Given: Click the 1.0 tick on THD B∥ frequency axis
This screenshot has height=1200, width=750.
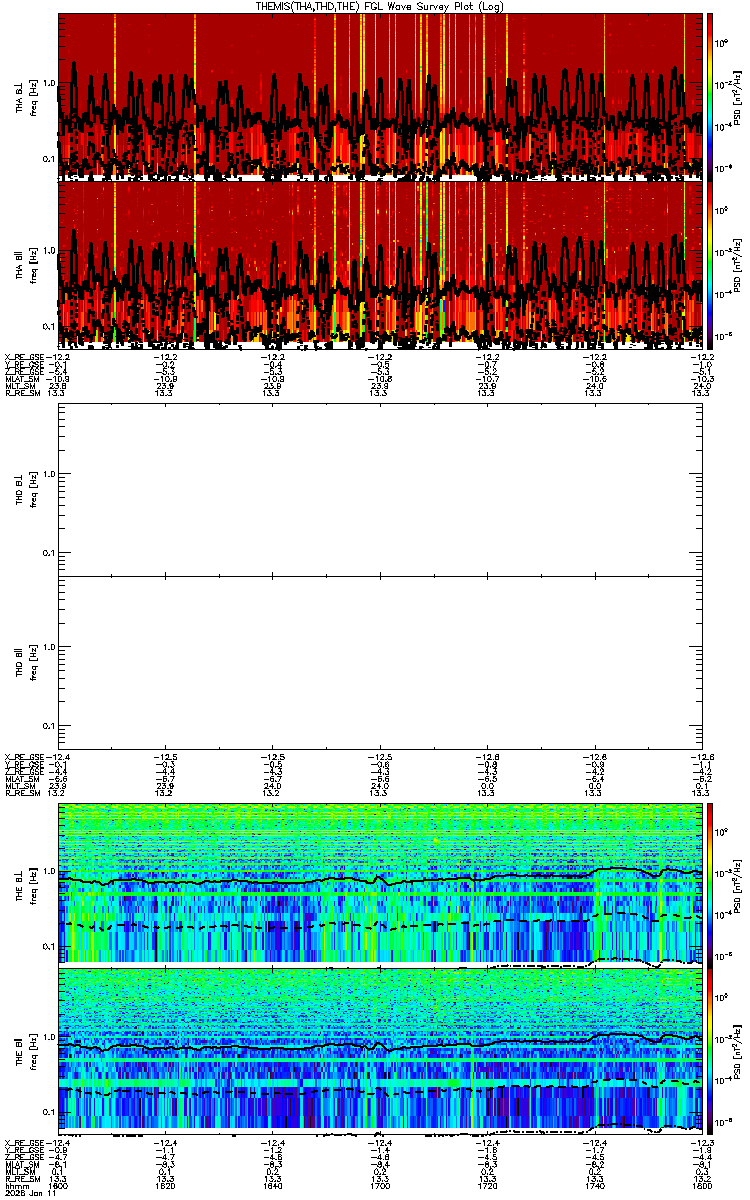Looking at the screenshot, I should click(49, 647).
